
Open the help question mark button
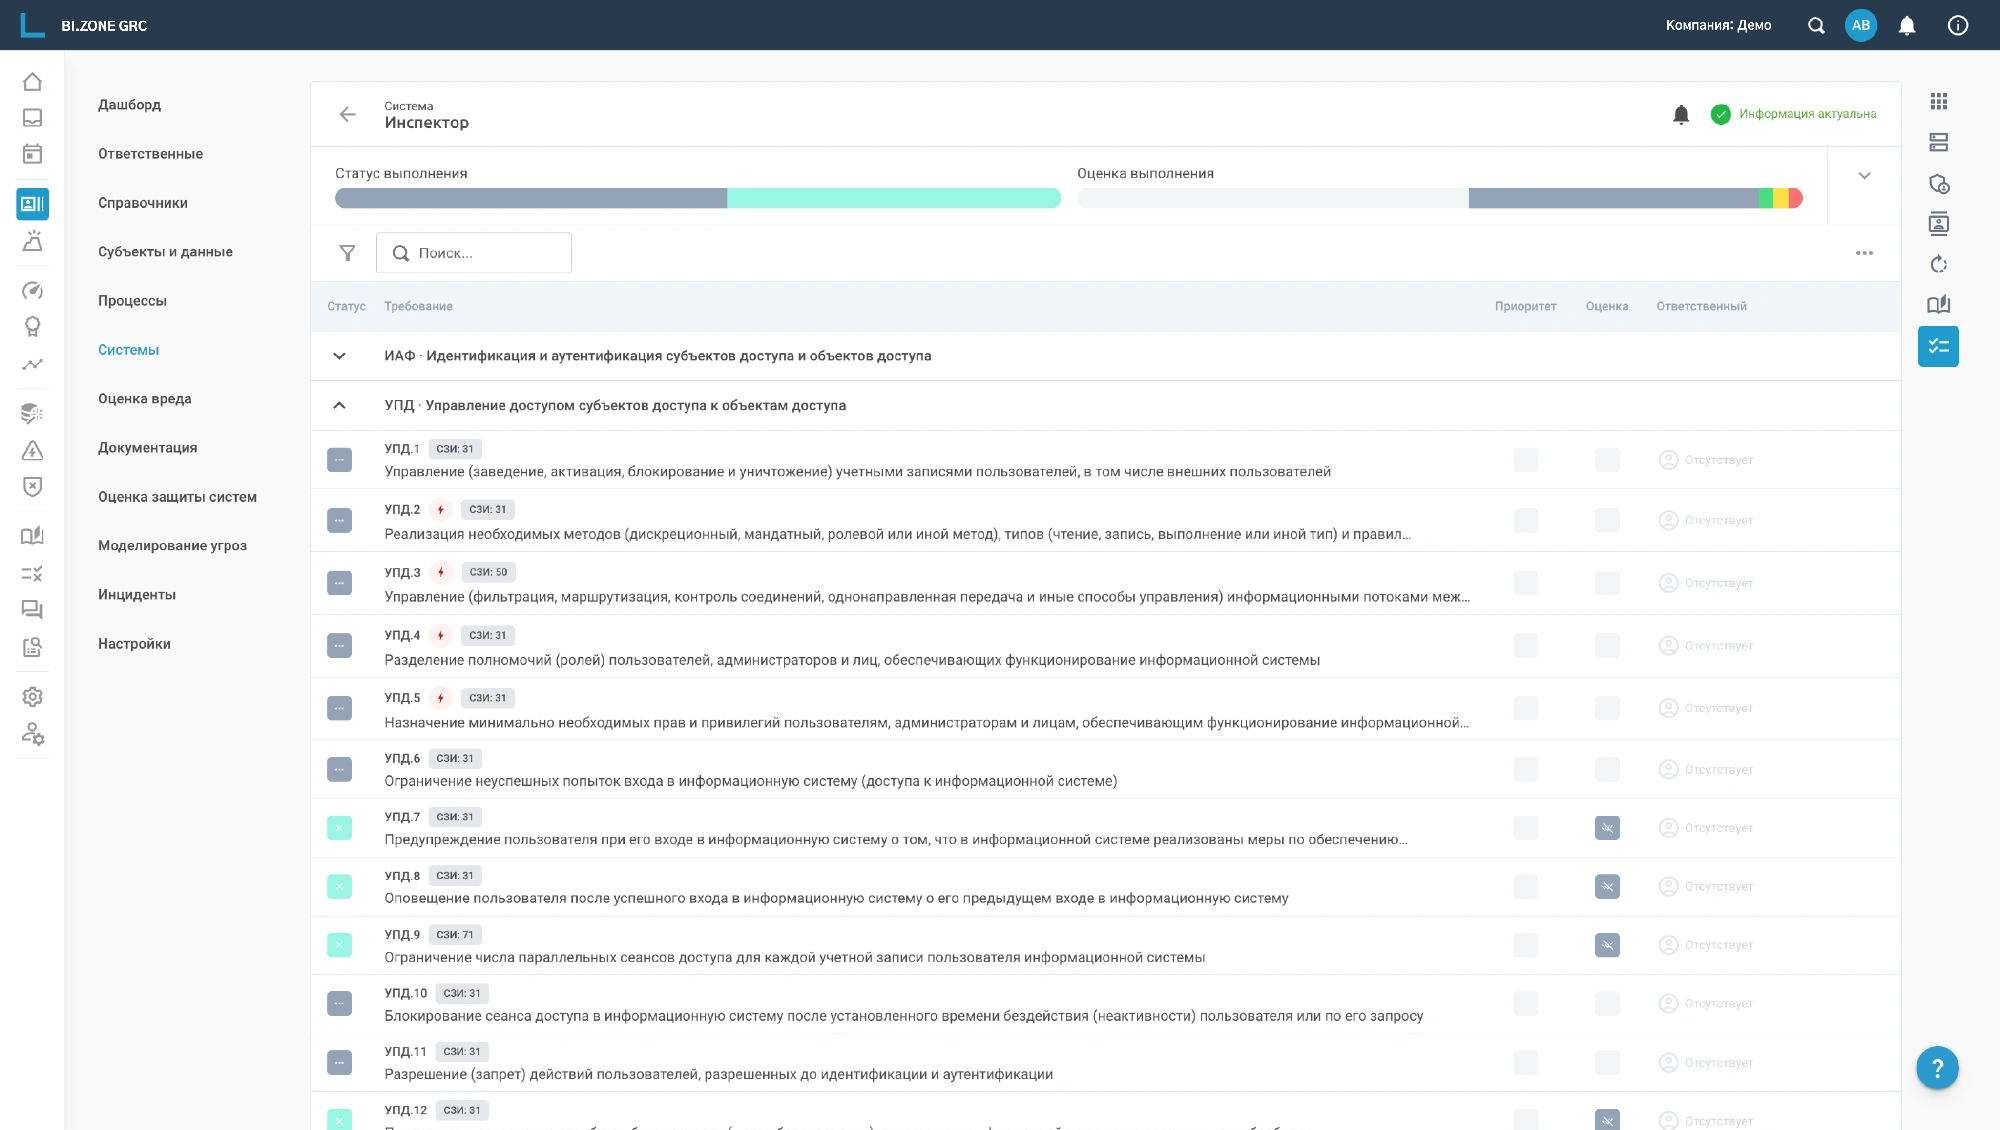(x=1937, y=1068)
